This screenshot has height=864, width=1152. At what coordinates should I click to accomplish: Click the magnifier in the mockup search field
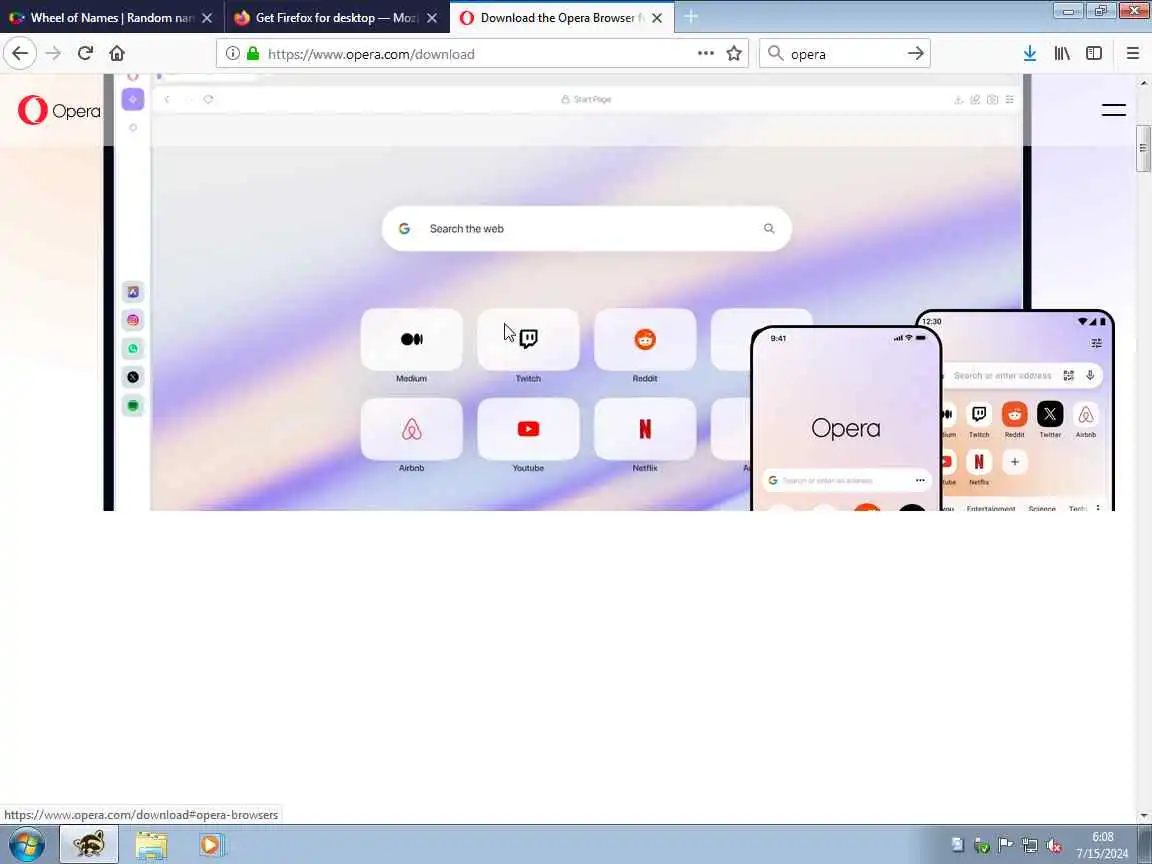tap(768, 228)
